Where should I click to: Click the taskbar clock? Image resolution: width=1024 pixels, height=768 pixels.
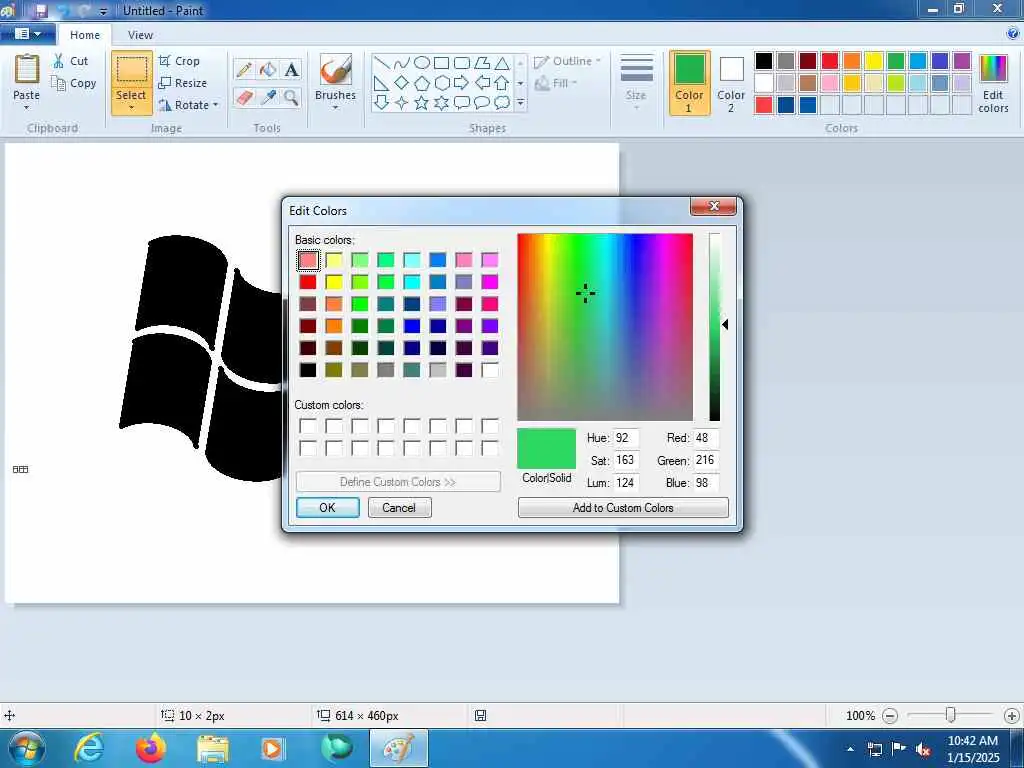pos(973,749)
